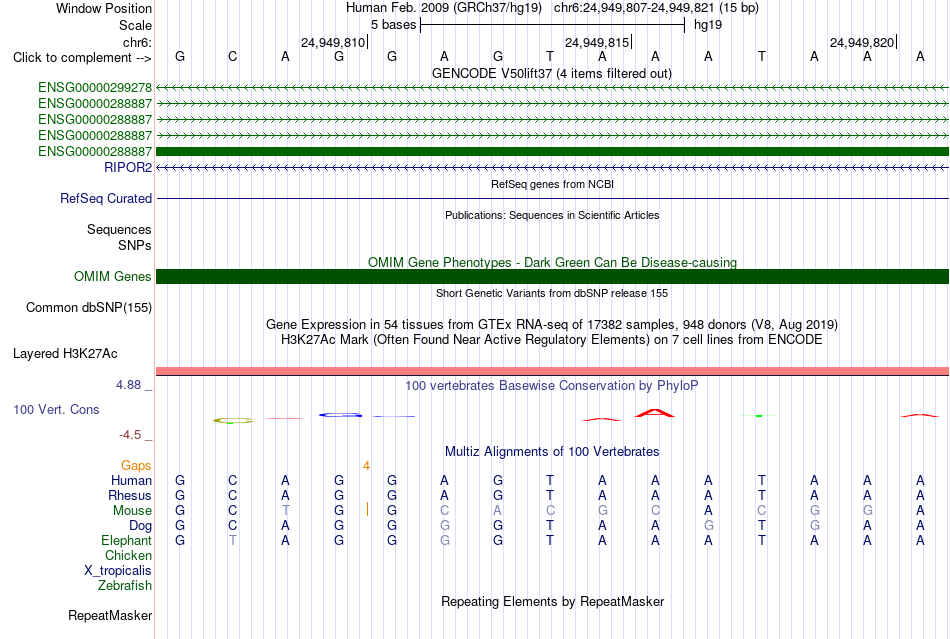The width and height of the screenshot is (950, 639).
Task: Select the Zebrafish species label
Action: (x=125, y=586)
